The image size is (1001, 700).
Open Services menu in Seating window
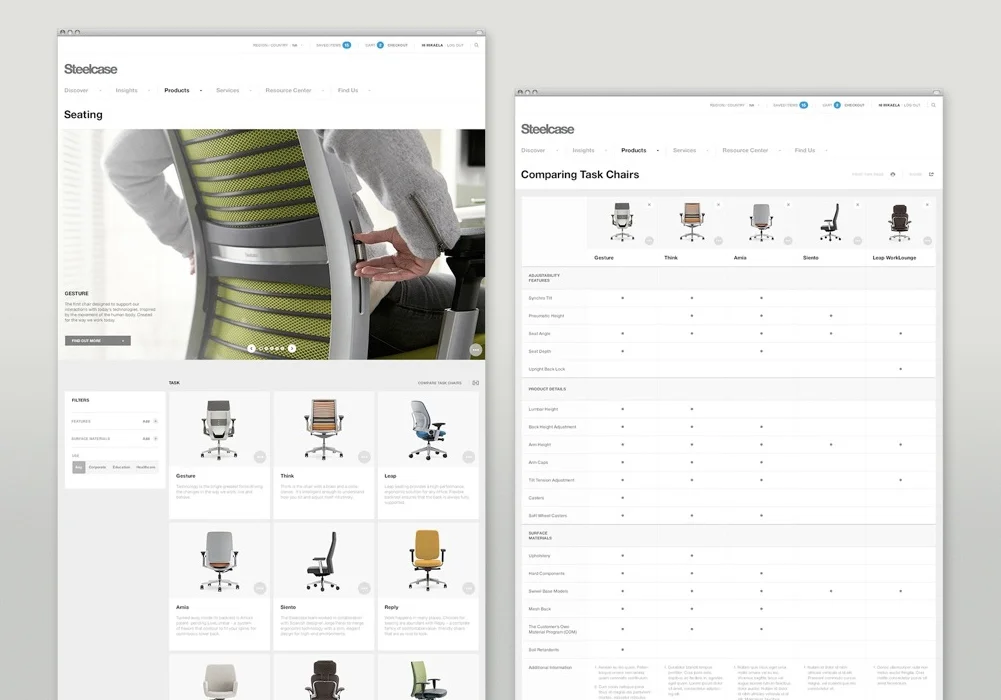227,91
